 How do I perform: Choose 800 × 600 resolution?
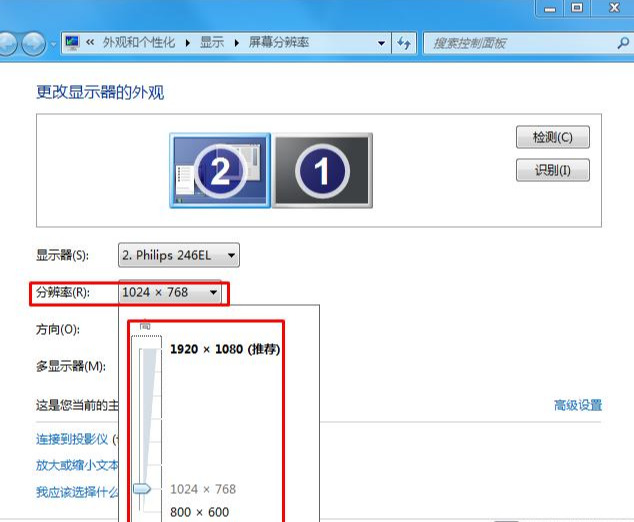click(x=200, y=512)
